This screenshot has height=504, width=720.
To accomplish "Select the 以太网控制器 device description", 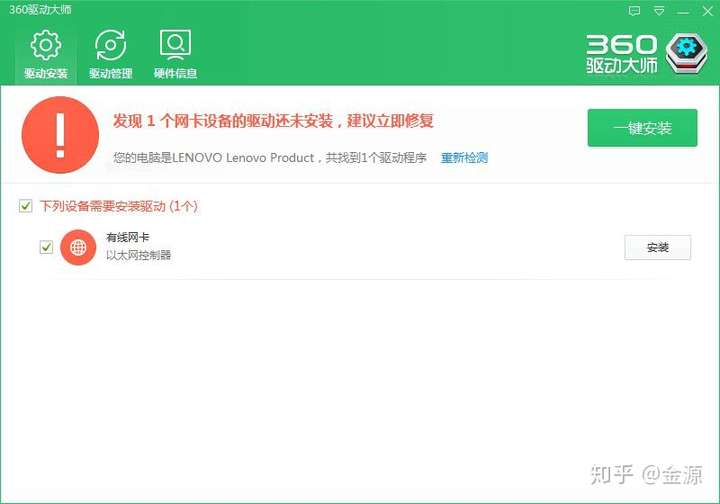I will click(139, 255).
